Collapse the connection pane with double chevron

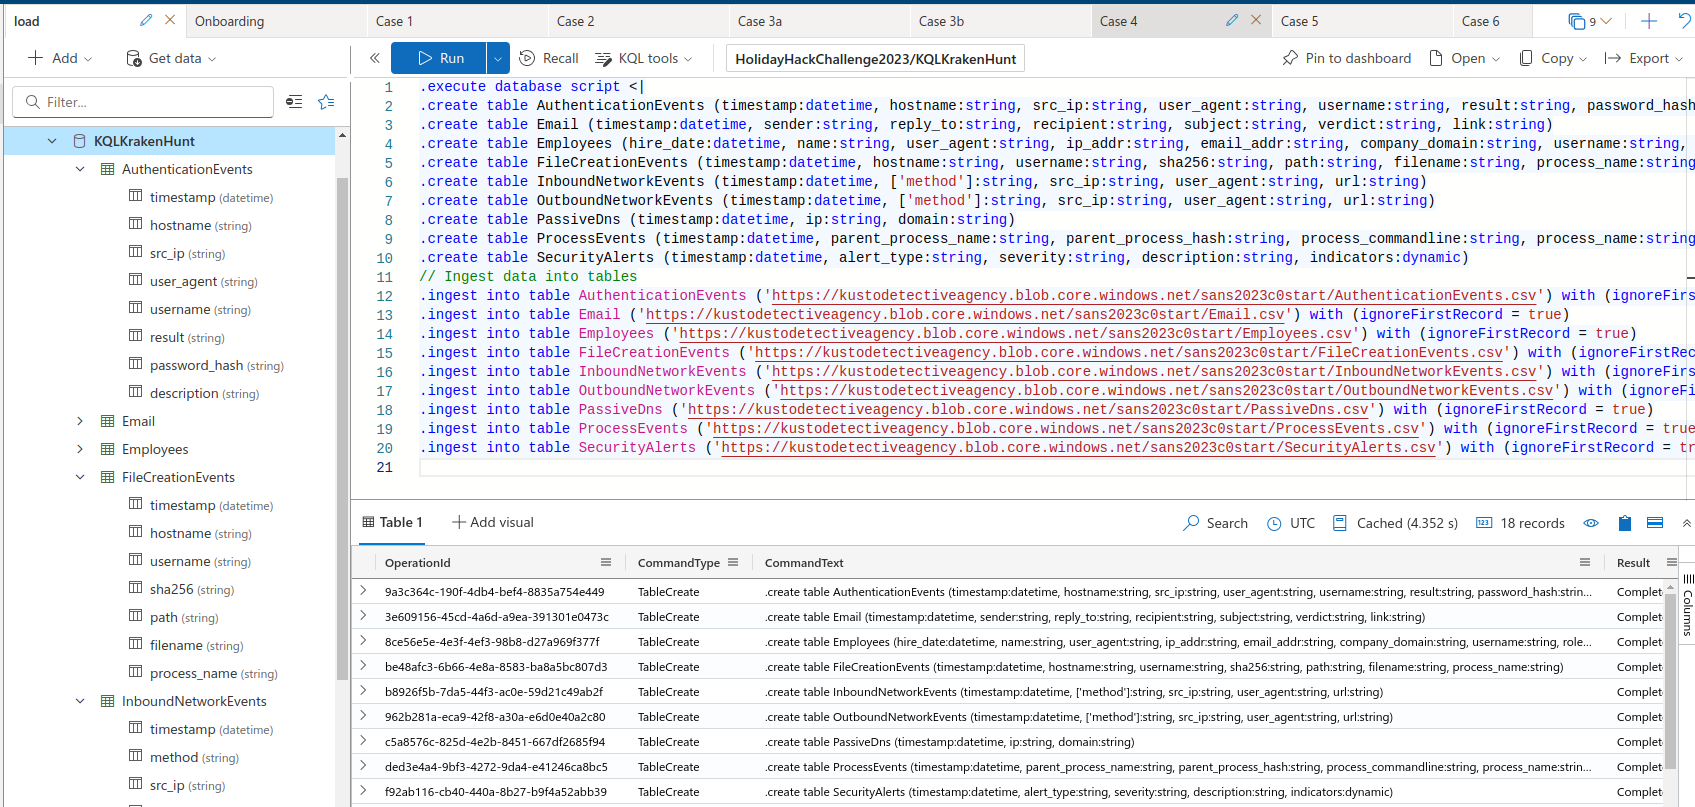coord(375,58)
